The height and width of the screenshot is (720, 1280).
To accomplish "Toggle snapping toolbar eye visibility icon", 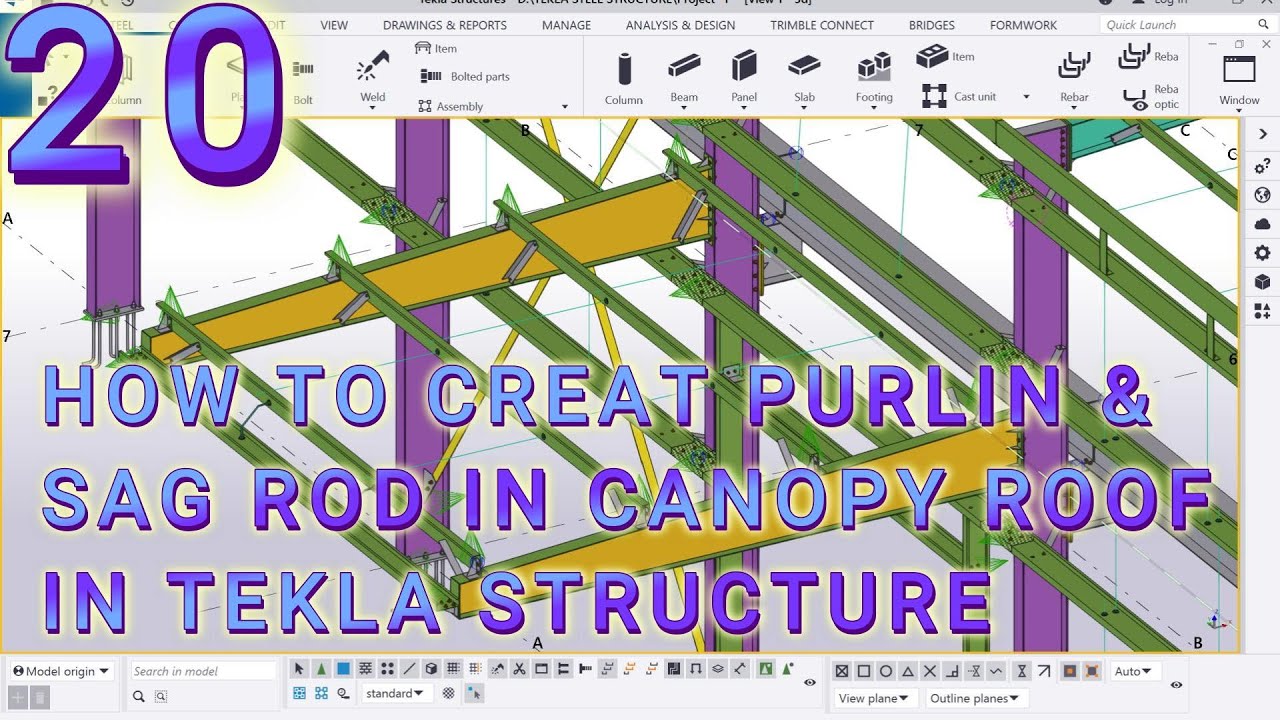I will coord(1176,685).
